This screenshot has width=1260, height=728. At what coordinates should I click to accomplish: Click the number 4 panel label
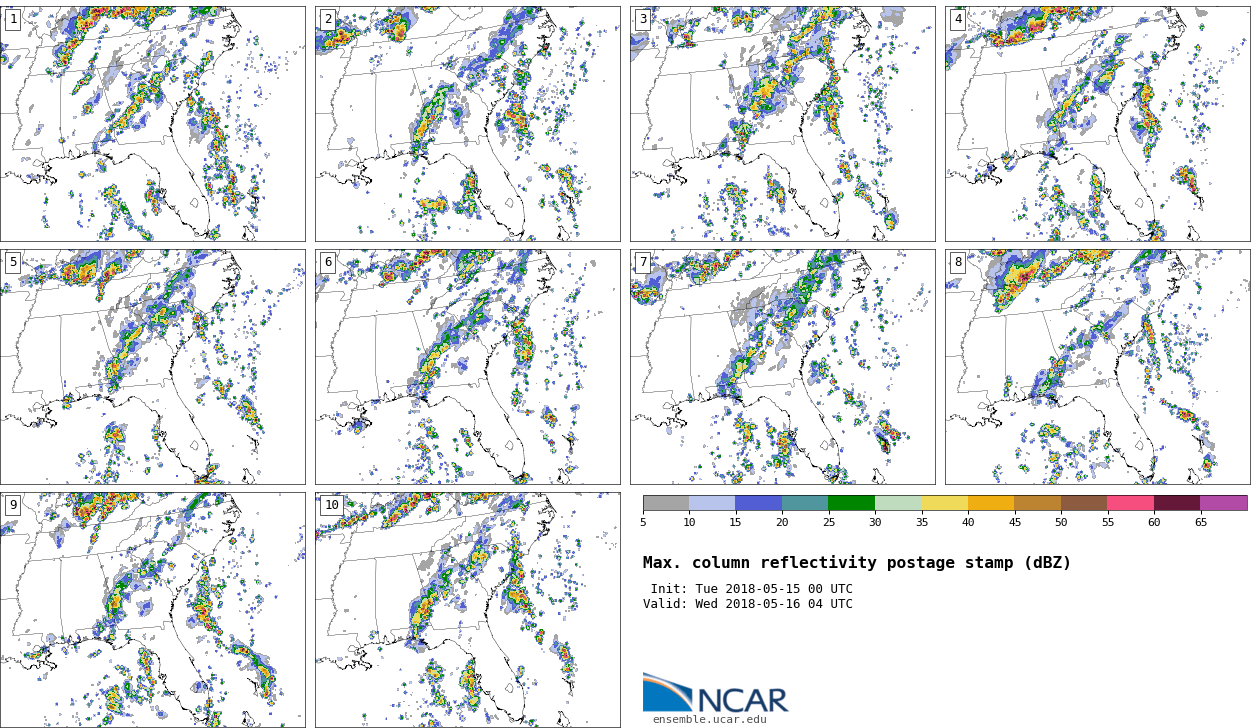[958, 19]
